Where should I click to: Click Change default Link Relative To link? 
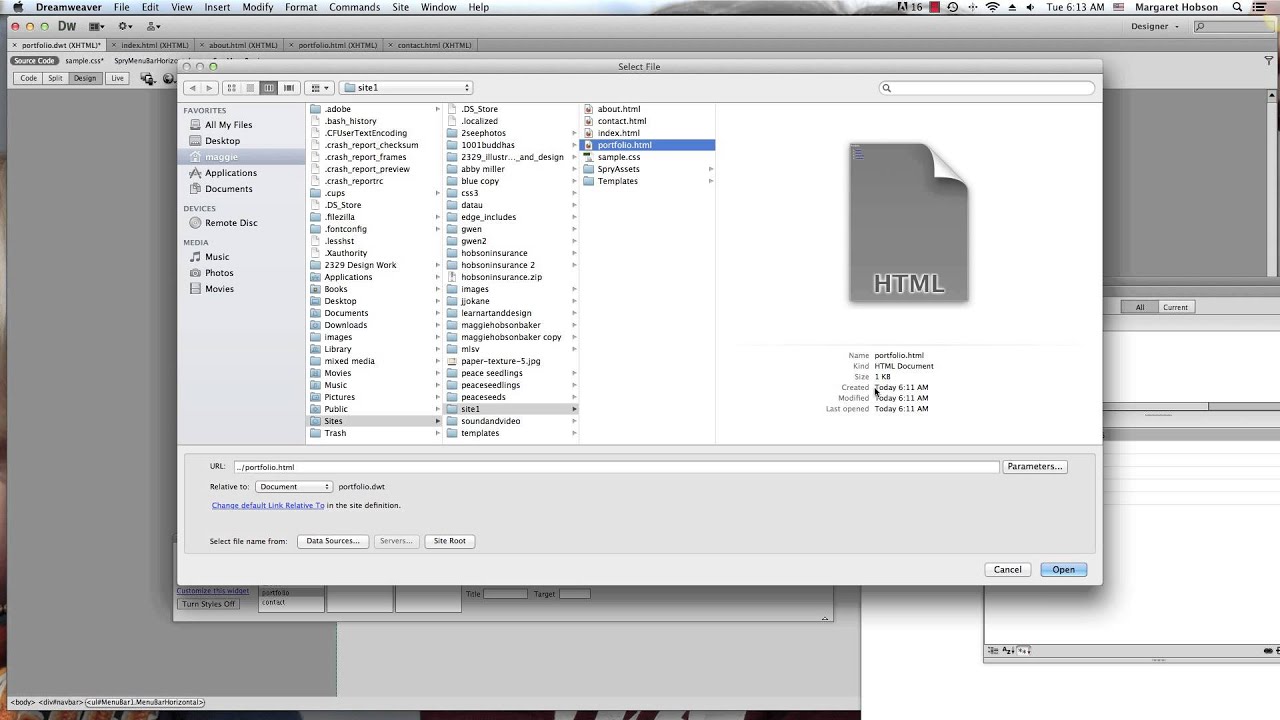pyautogui.click(x=268, y=506)
